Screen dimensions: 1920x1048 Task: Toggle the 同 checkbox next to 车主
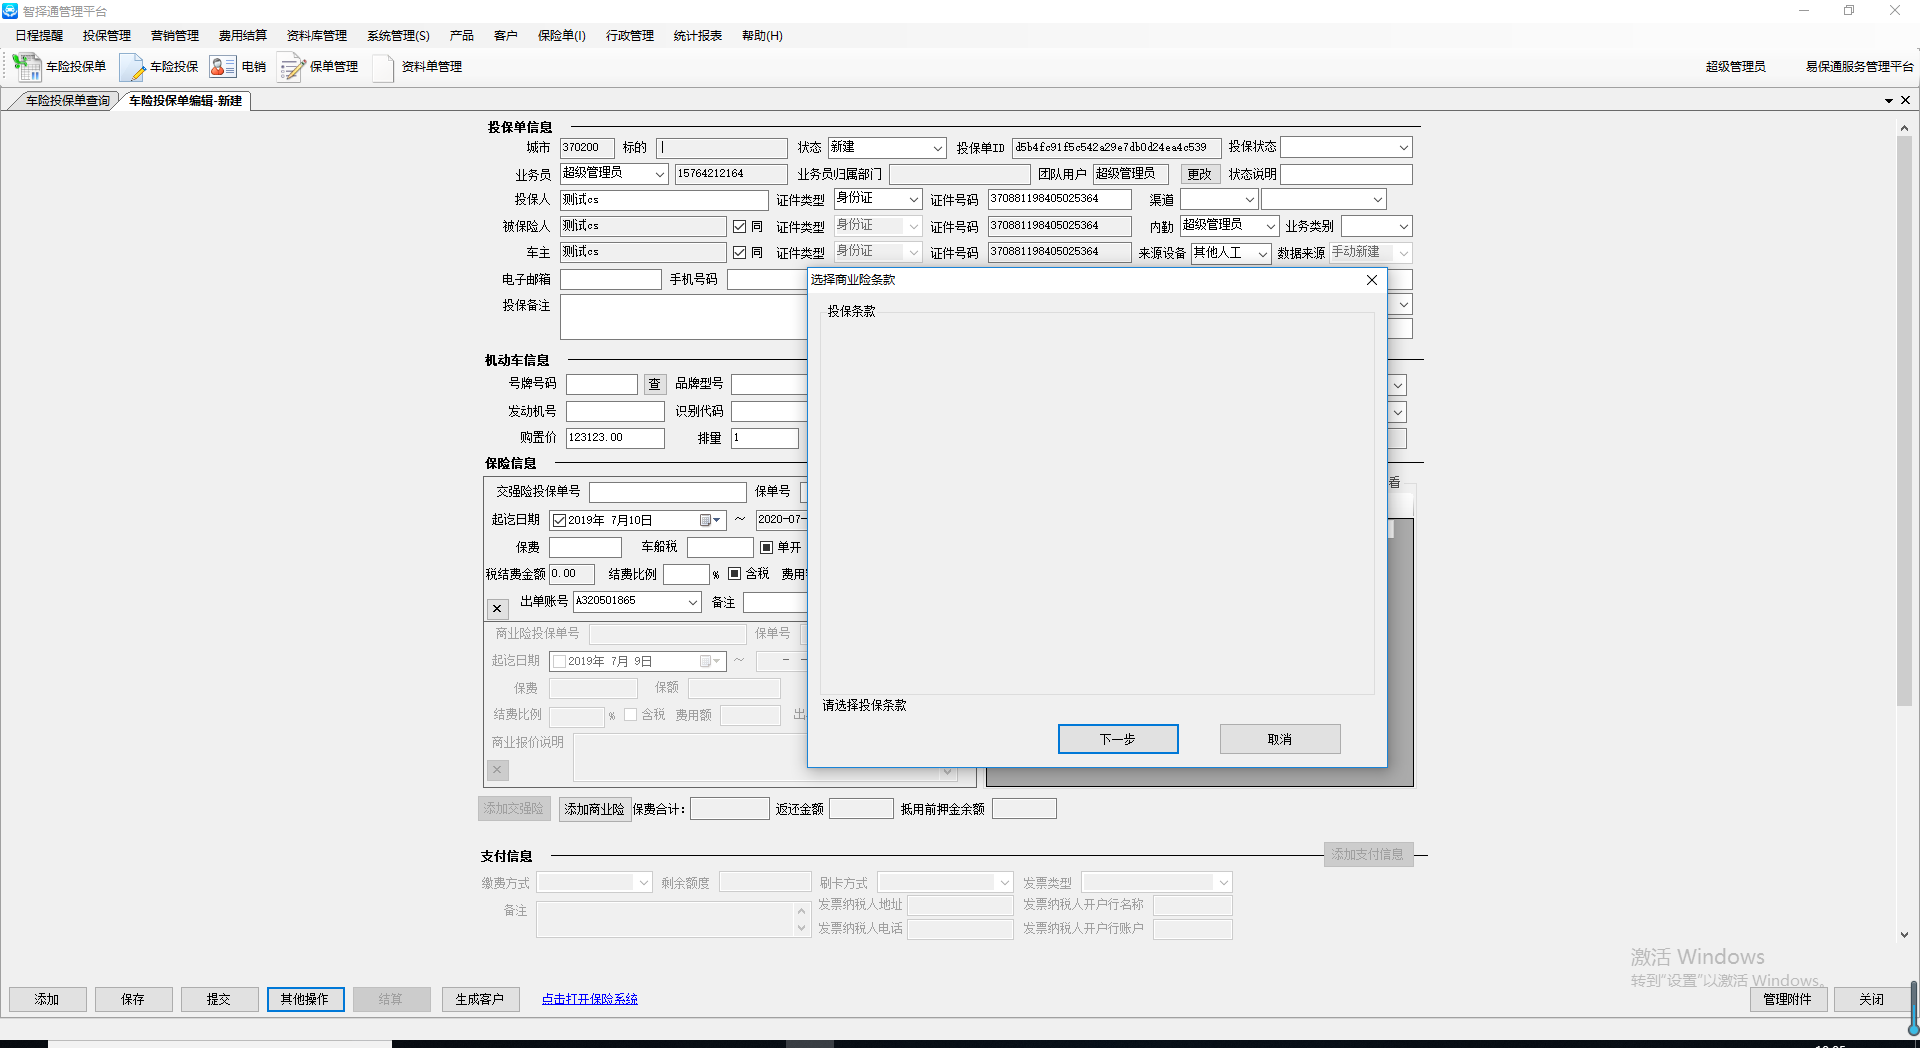point(740,253)
